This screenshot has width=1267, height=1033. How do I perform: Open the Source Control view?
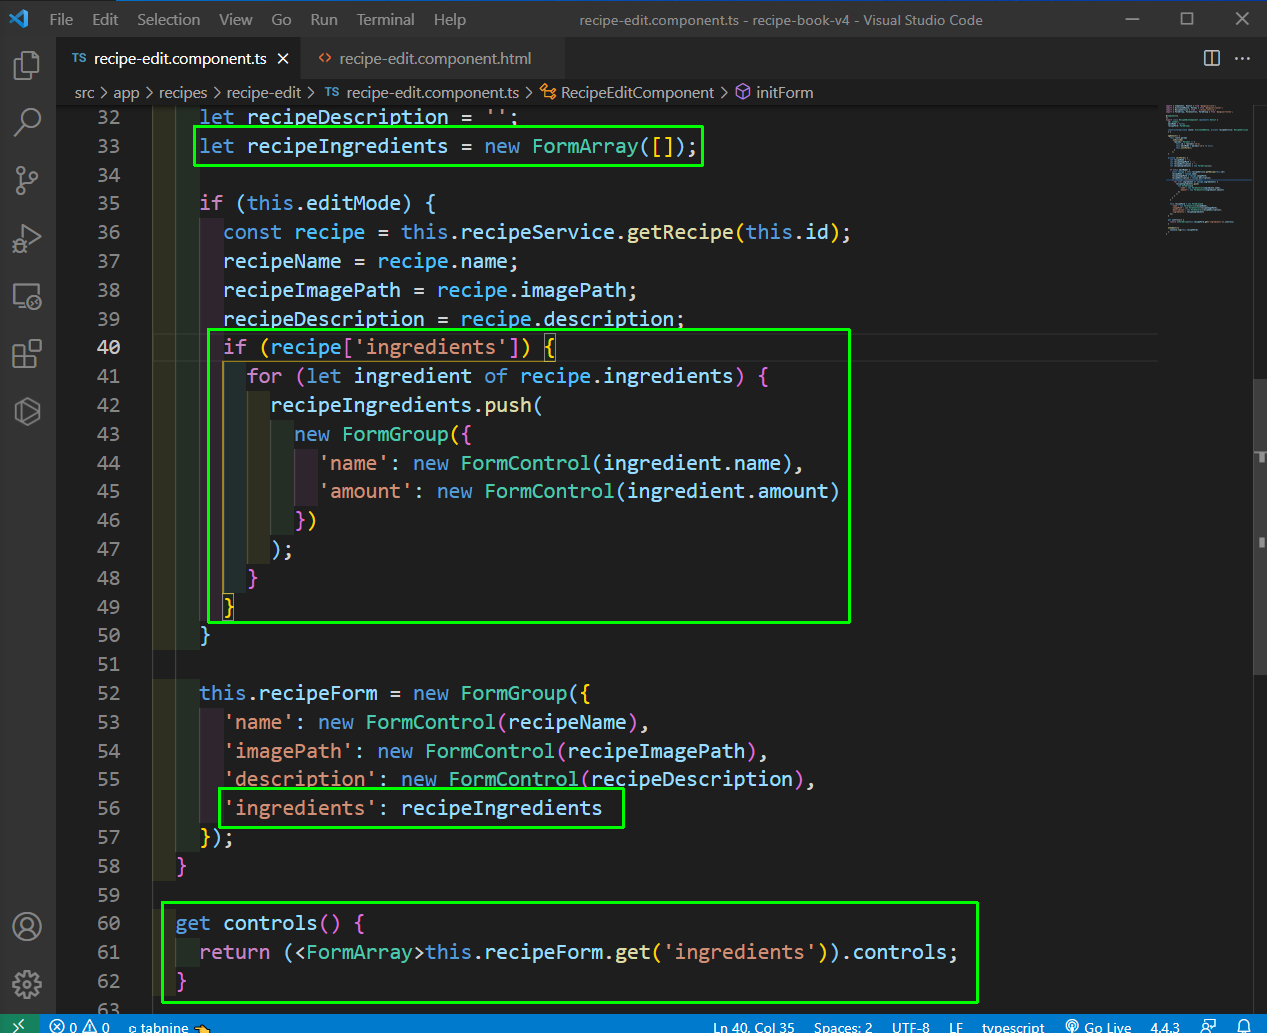27,180
